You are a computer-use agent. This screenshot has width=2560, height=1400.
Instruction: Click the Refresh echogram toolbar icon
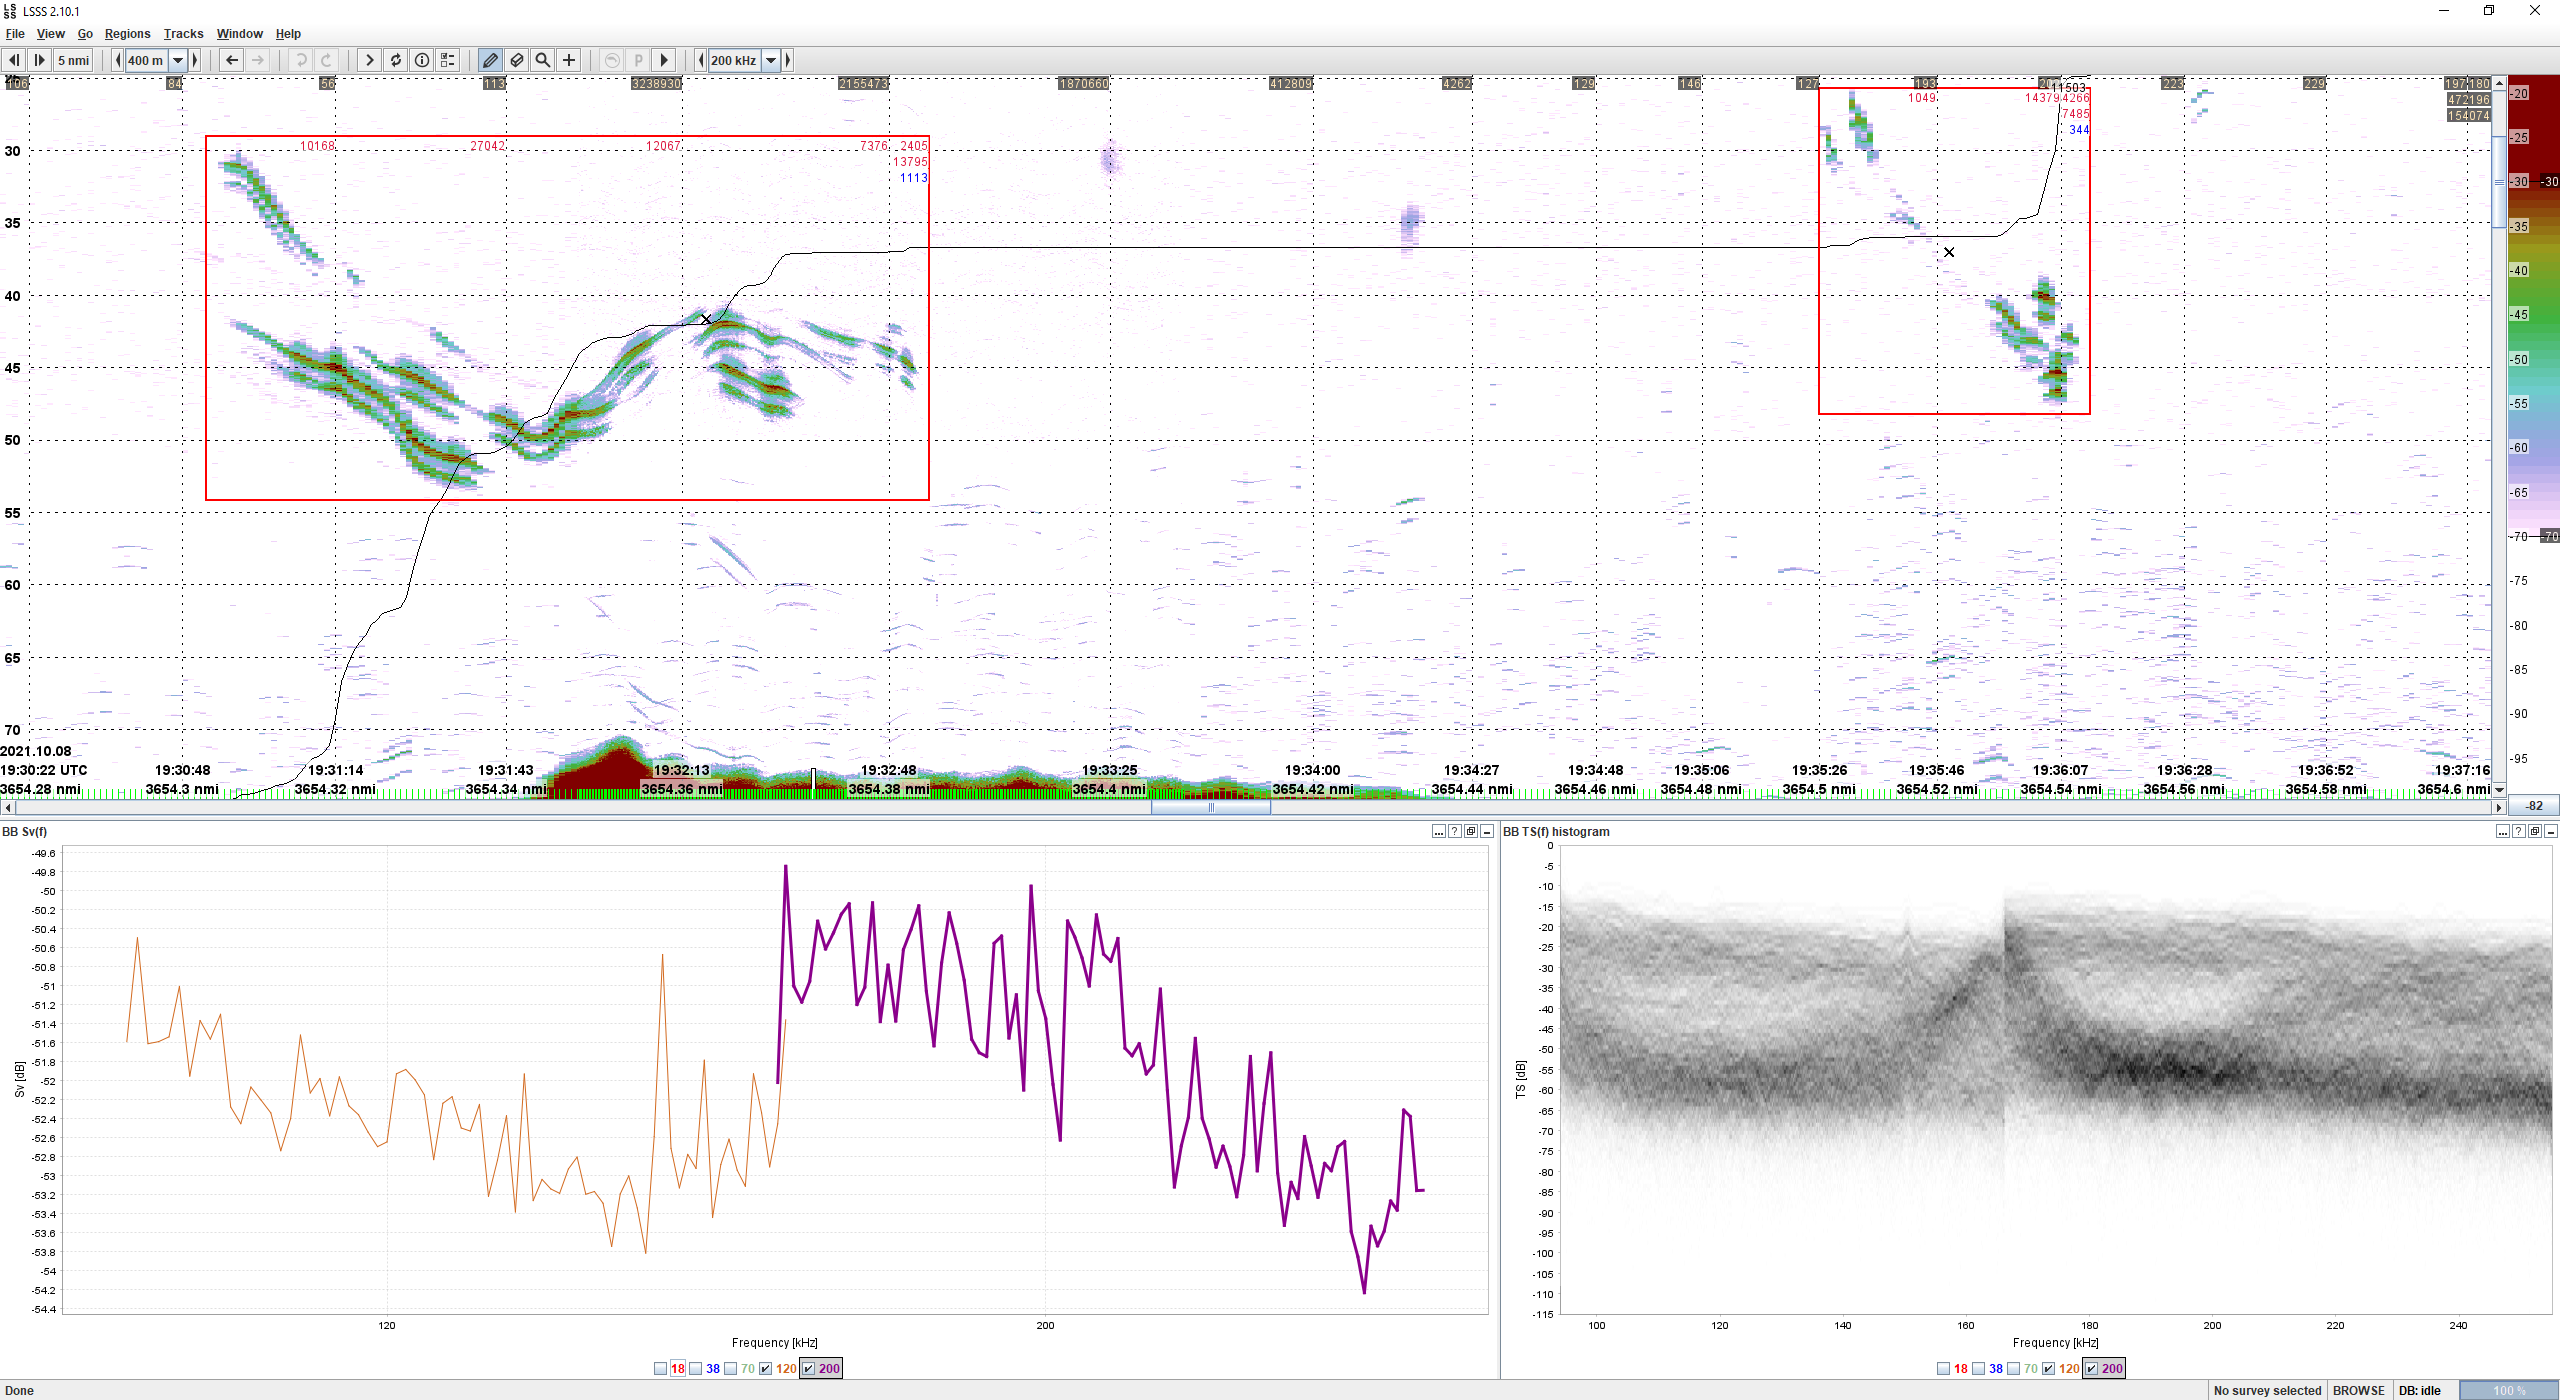(396, 59)
